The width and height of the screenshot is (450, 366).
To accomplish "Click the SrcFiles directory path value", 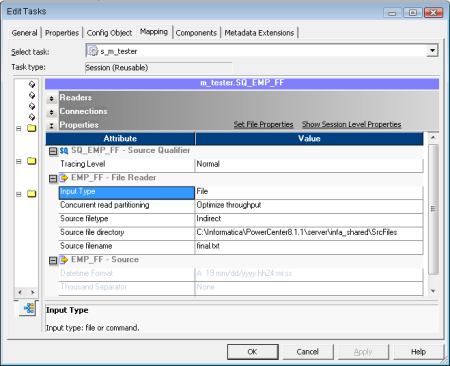I will [309, 233].
